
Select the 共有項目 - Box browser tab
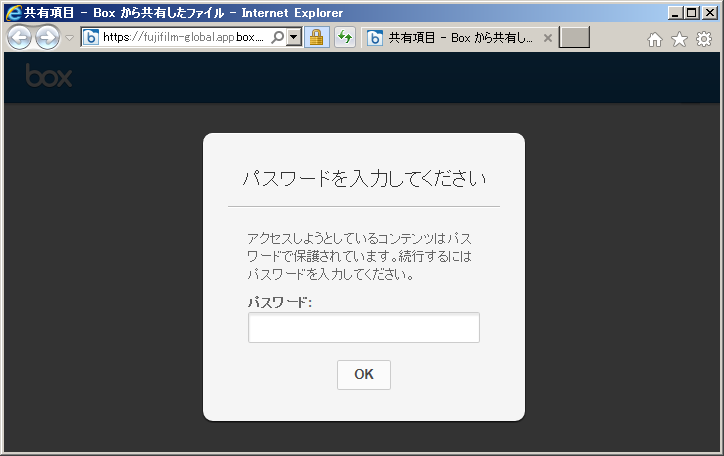tap(459, 37)
